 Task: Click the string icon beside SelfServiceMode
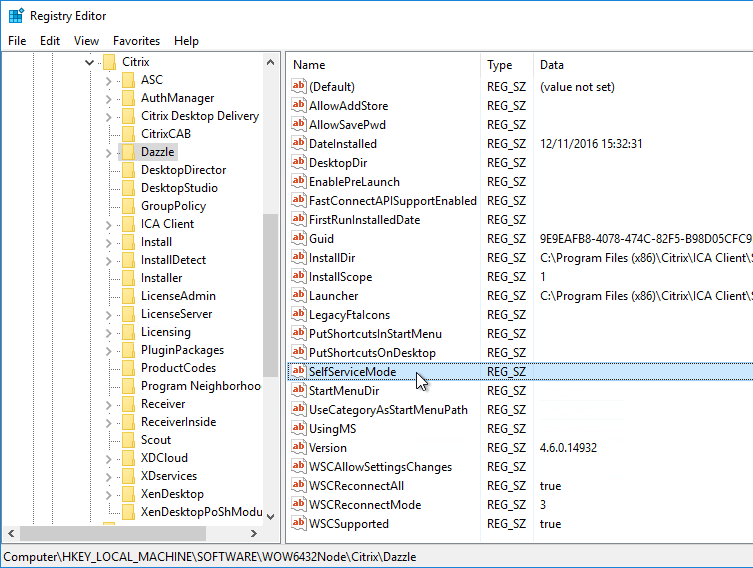tap(299, 371)
